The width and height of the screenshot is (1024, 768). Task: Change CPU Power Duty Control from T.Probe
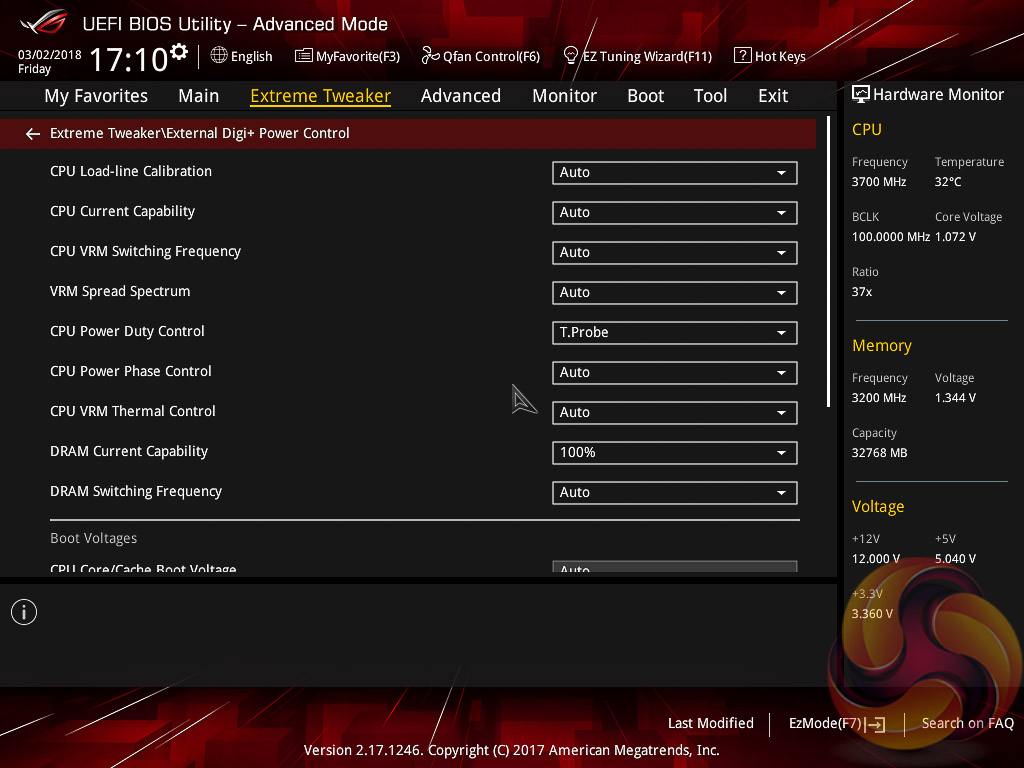pos(675,332)
